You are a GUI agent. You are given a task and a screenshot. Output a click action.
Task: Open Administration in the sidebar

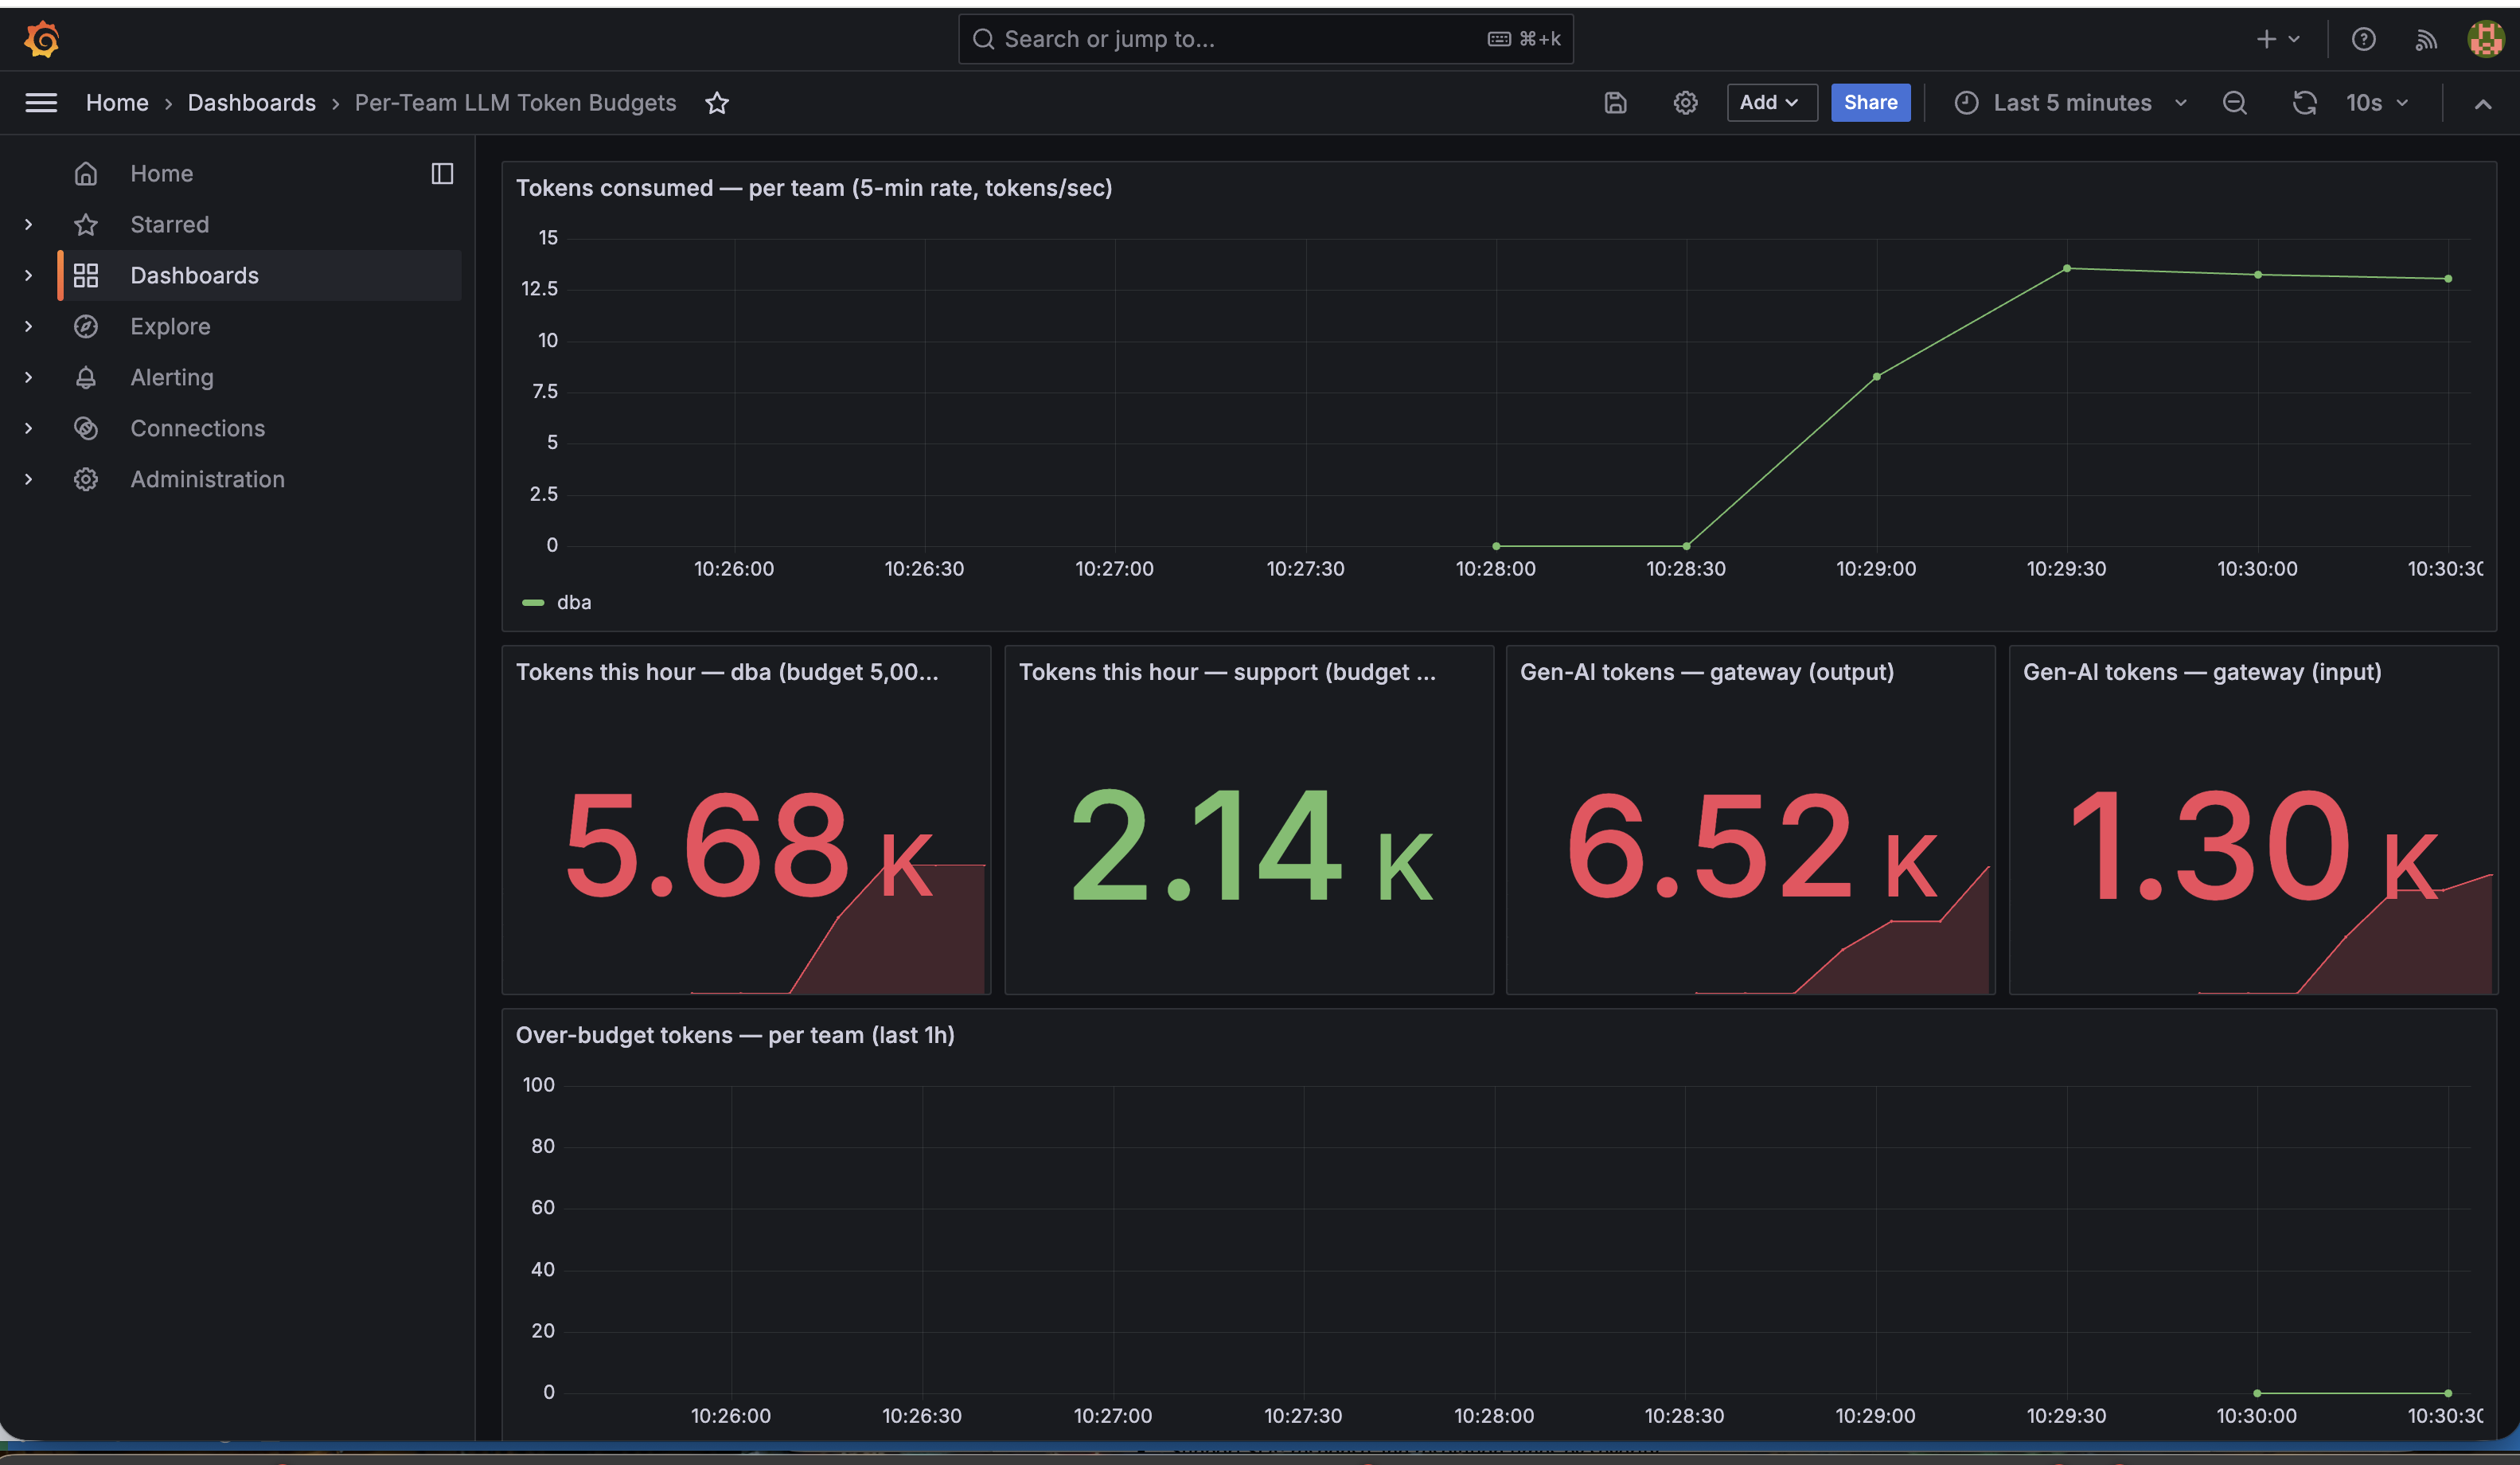(x=207, y=479)
